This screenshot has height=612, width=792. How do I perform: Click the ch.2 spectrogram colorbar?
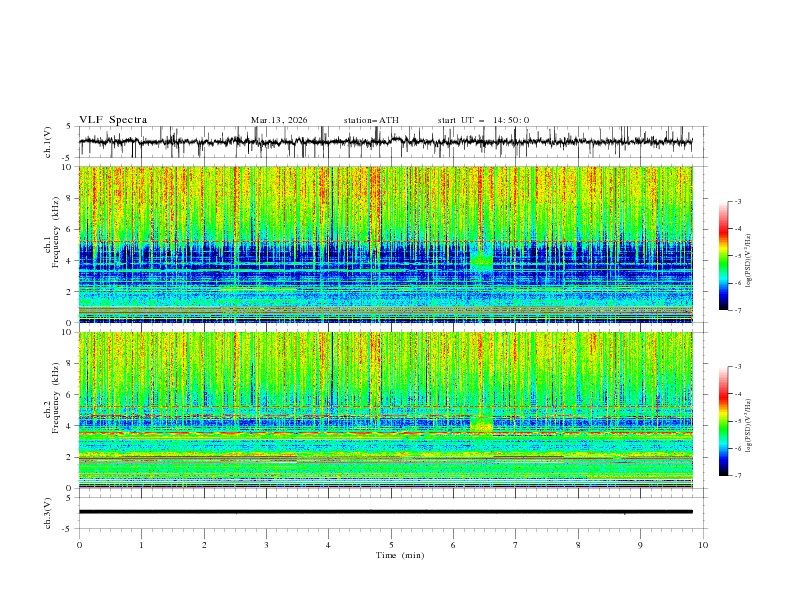pos(723,421)
